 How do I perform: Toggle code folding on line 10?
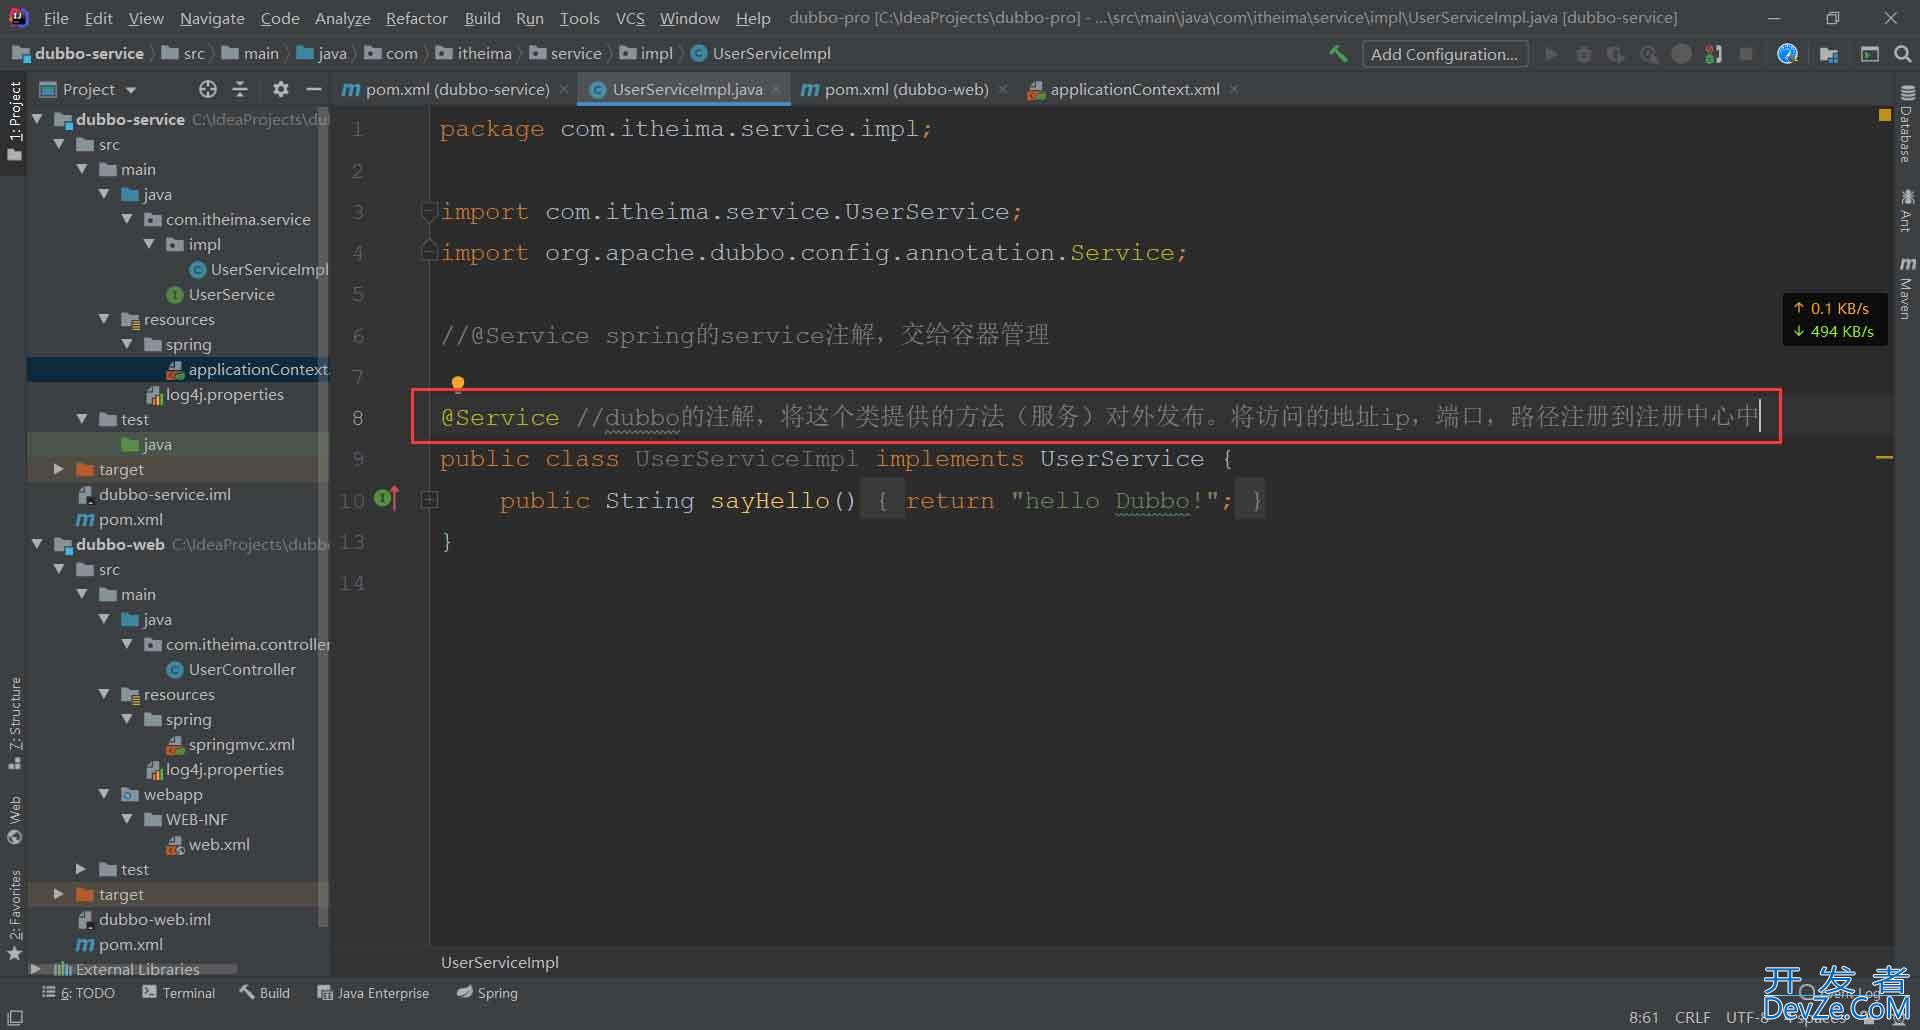point(429,499)
